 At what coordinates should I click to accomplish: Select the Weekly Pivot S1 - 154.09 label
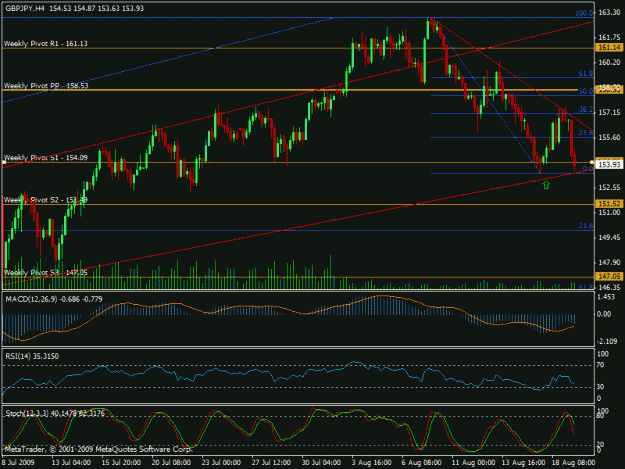coord(46,158)
